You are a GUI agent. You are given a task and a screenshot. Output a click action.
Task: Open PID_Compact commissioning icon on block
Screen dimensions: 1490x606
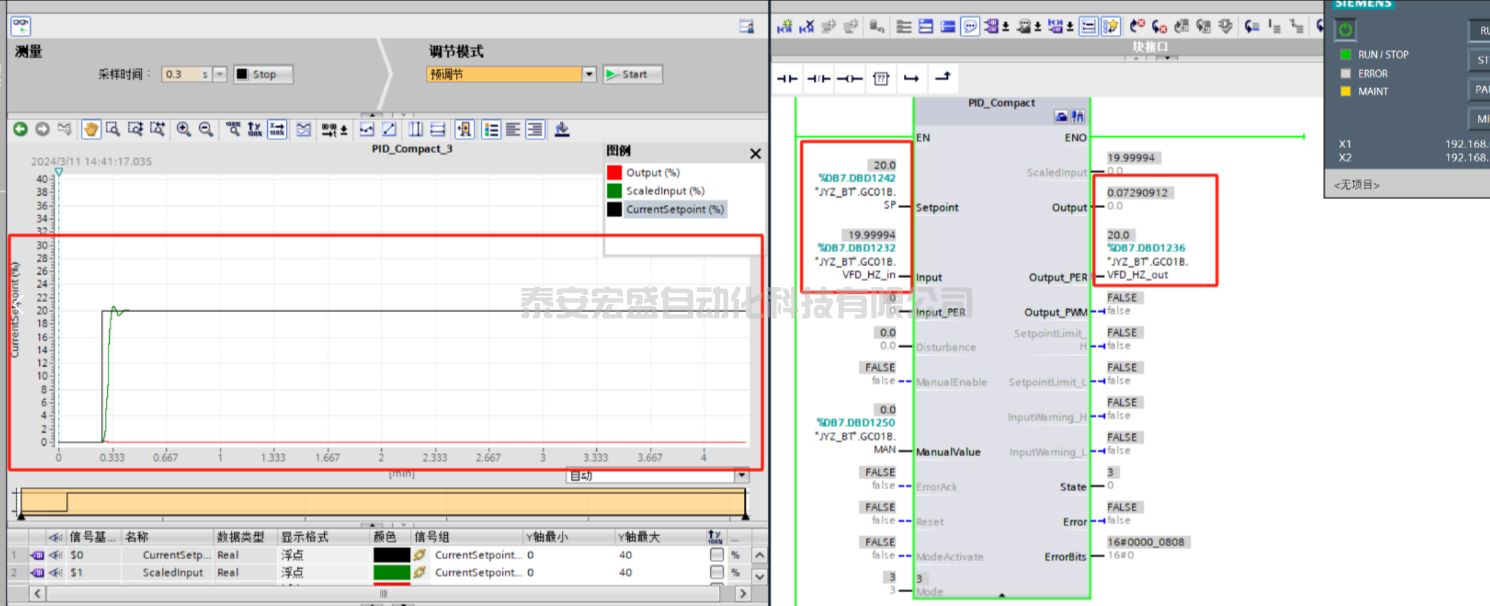click(x=1078, y=118)
